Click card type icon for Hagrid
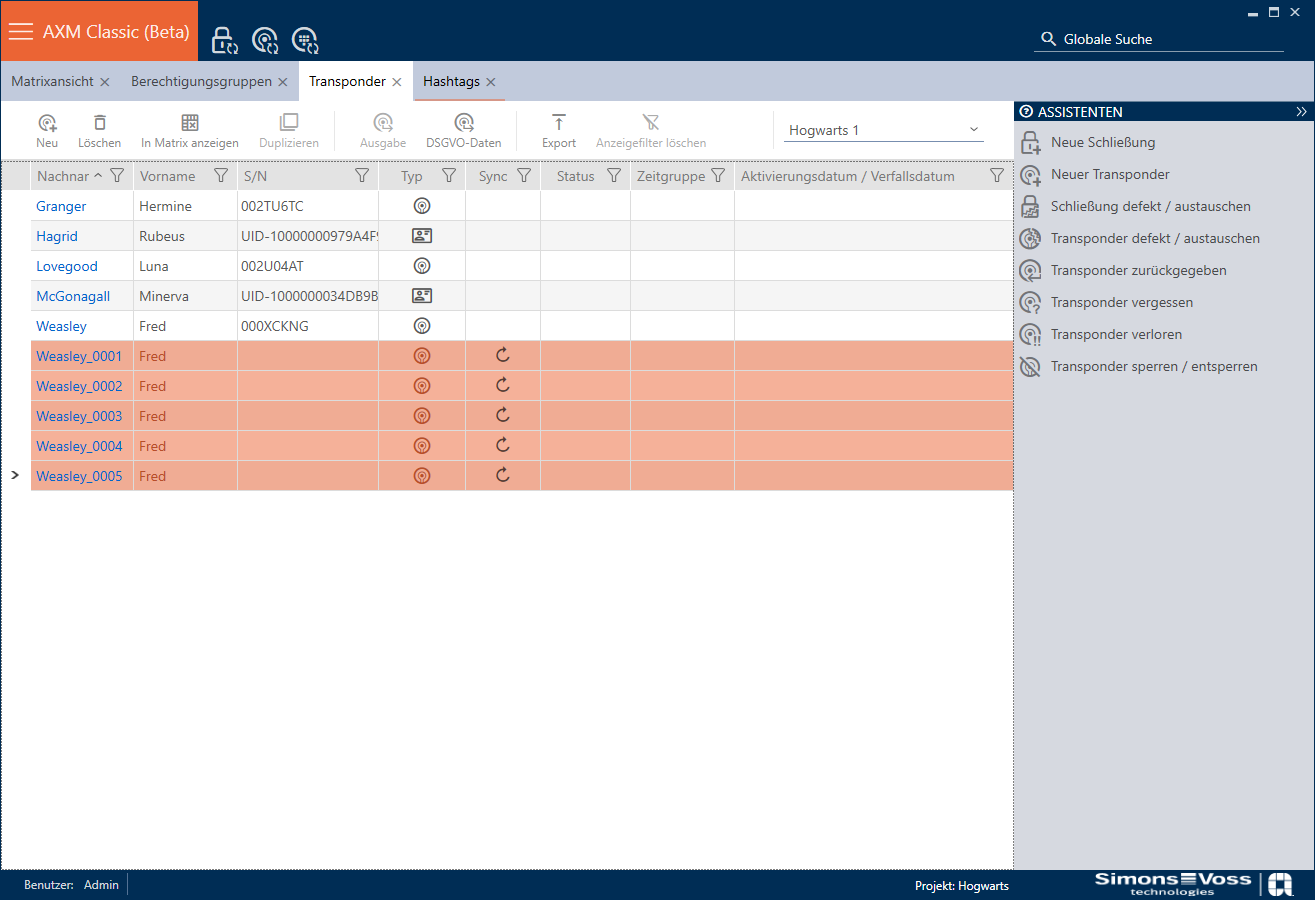 (422, 236)
